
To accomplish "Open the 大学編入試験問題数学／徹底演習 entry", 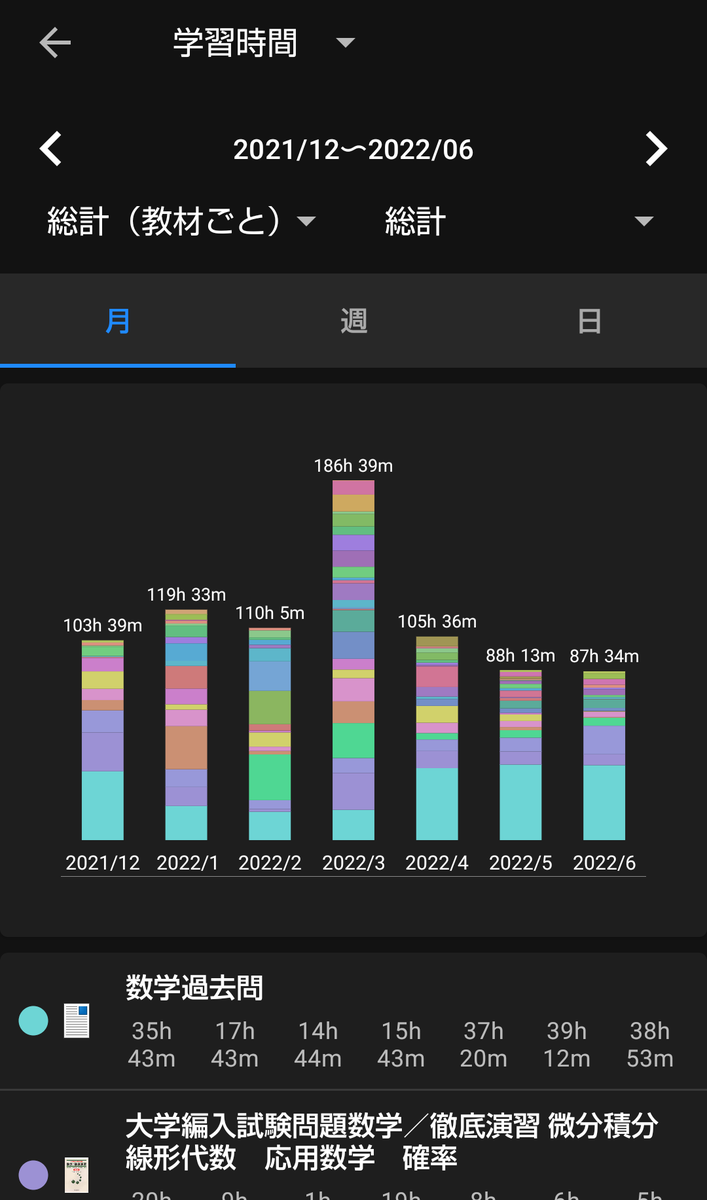I will click(353, 1146).
